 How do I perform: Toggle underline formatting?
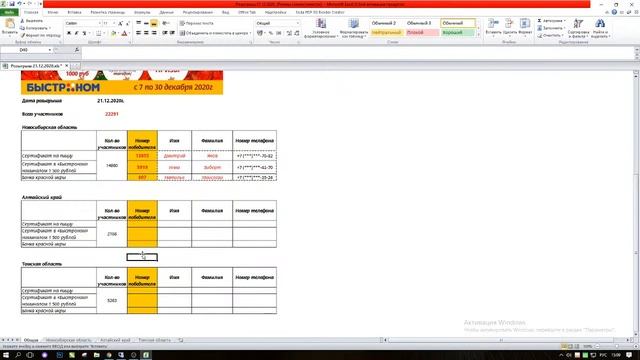click(84, 33)
